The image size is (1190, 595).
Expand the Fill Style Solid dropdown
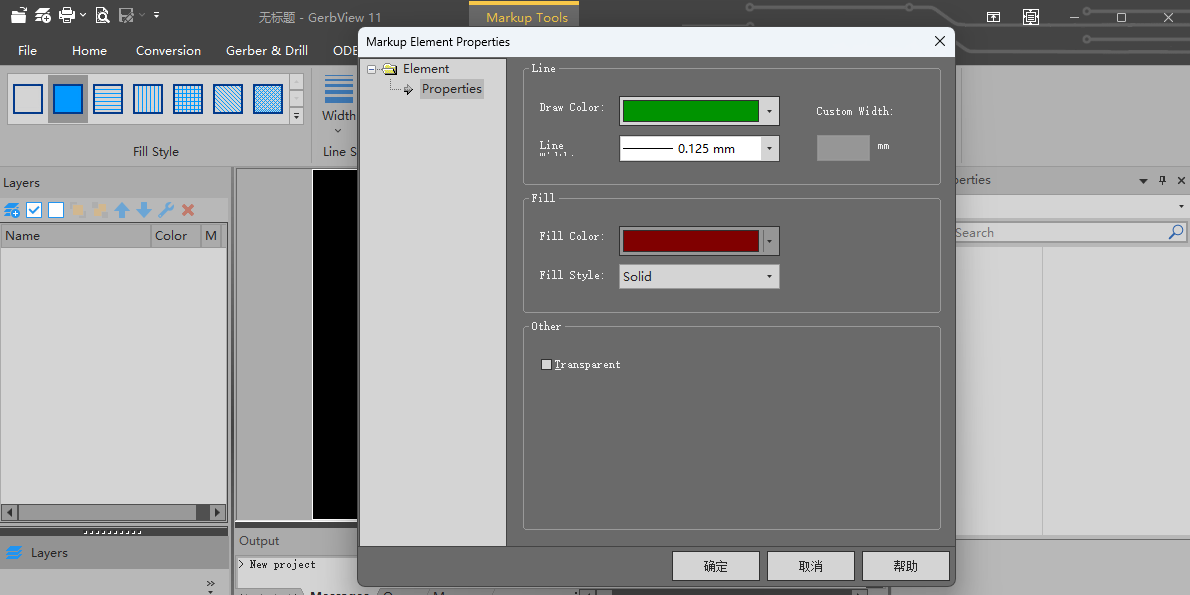(x=769, y=277)
